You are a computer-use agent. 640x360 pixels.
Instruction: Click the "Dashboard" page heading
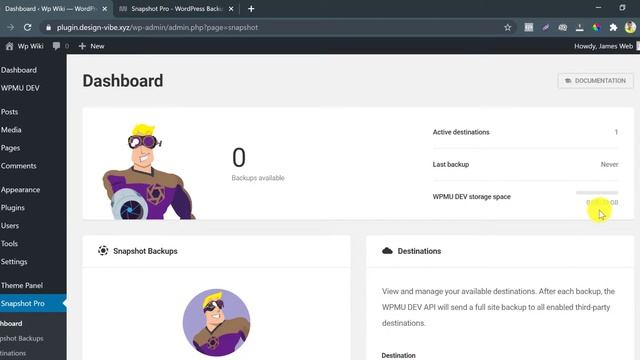[x=123, y=81]
